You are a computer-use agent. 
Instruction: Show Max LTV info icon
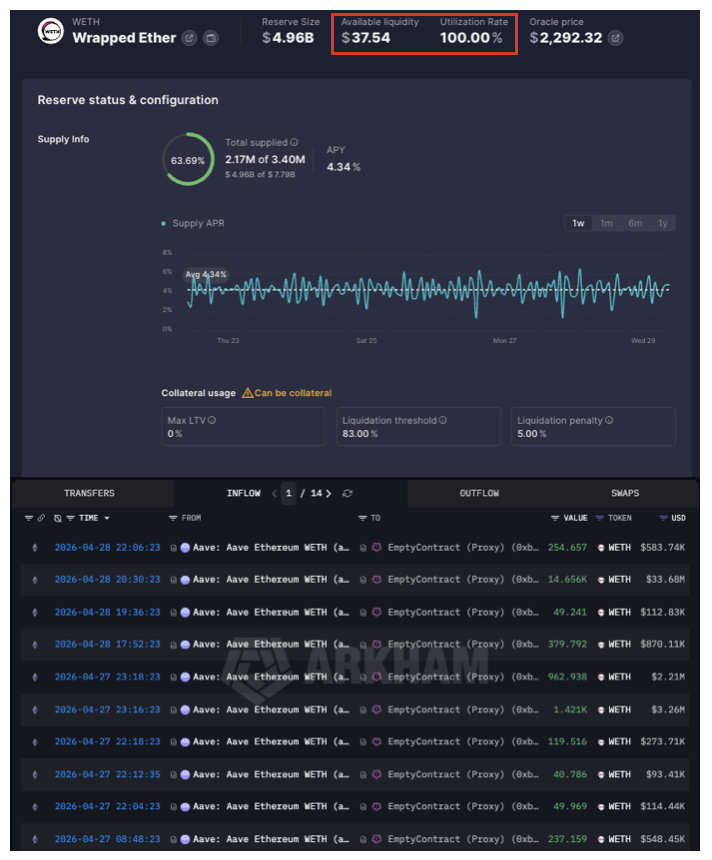[x=212, y=420]
